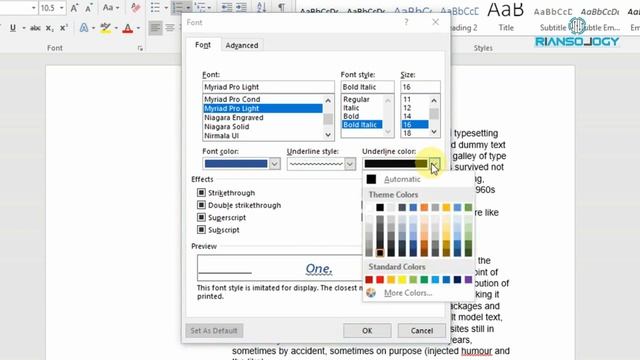
Task: Apply the Title style in Styles gallery
Action: pyautogui.click(x=506, y=16)
